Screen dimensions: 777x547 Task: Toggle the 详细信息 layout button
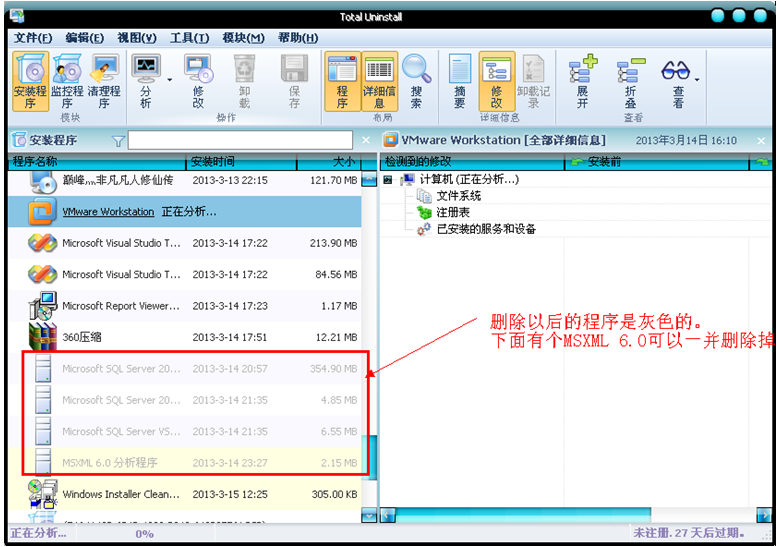coord(380,81)
